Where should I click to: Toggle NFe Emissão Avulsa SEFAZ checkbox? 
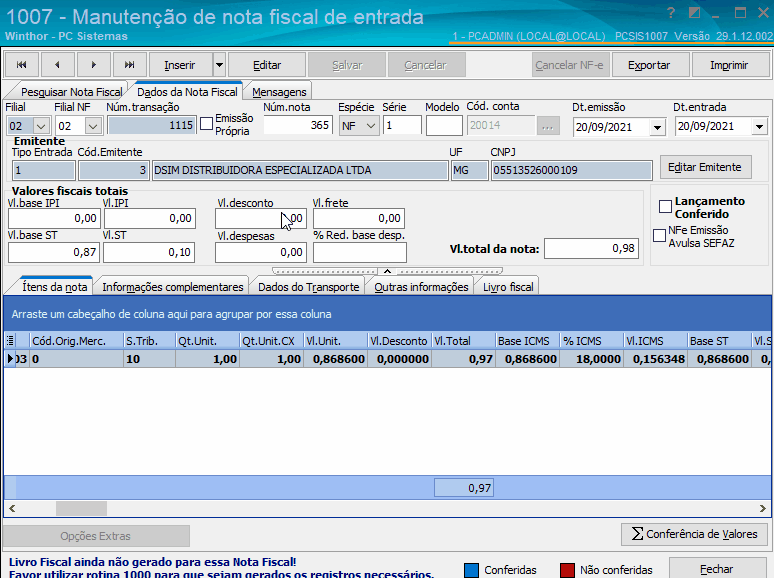click(x=659, y=235)
